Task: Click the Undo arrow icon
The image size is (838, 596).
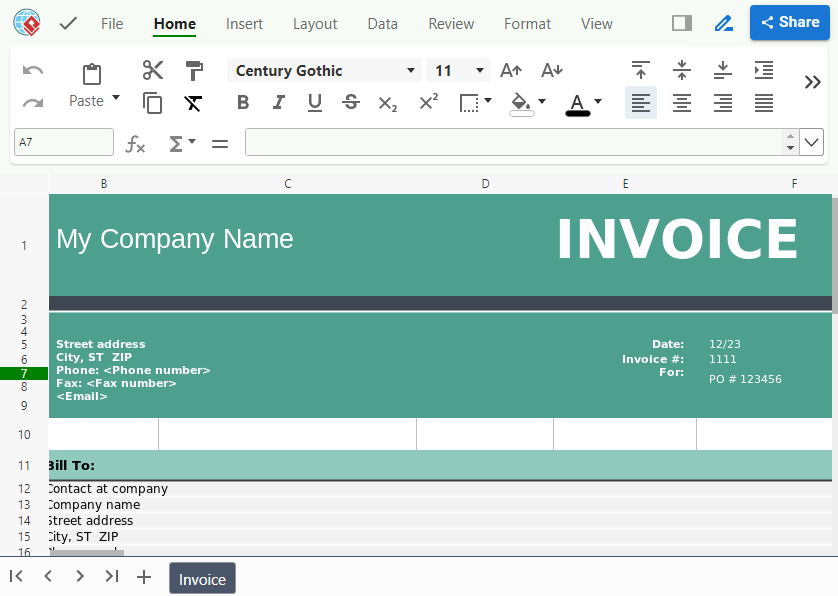Action: pyautogui.click(x=33, y=70)
